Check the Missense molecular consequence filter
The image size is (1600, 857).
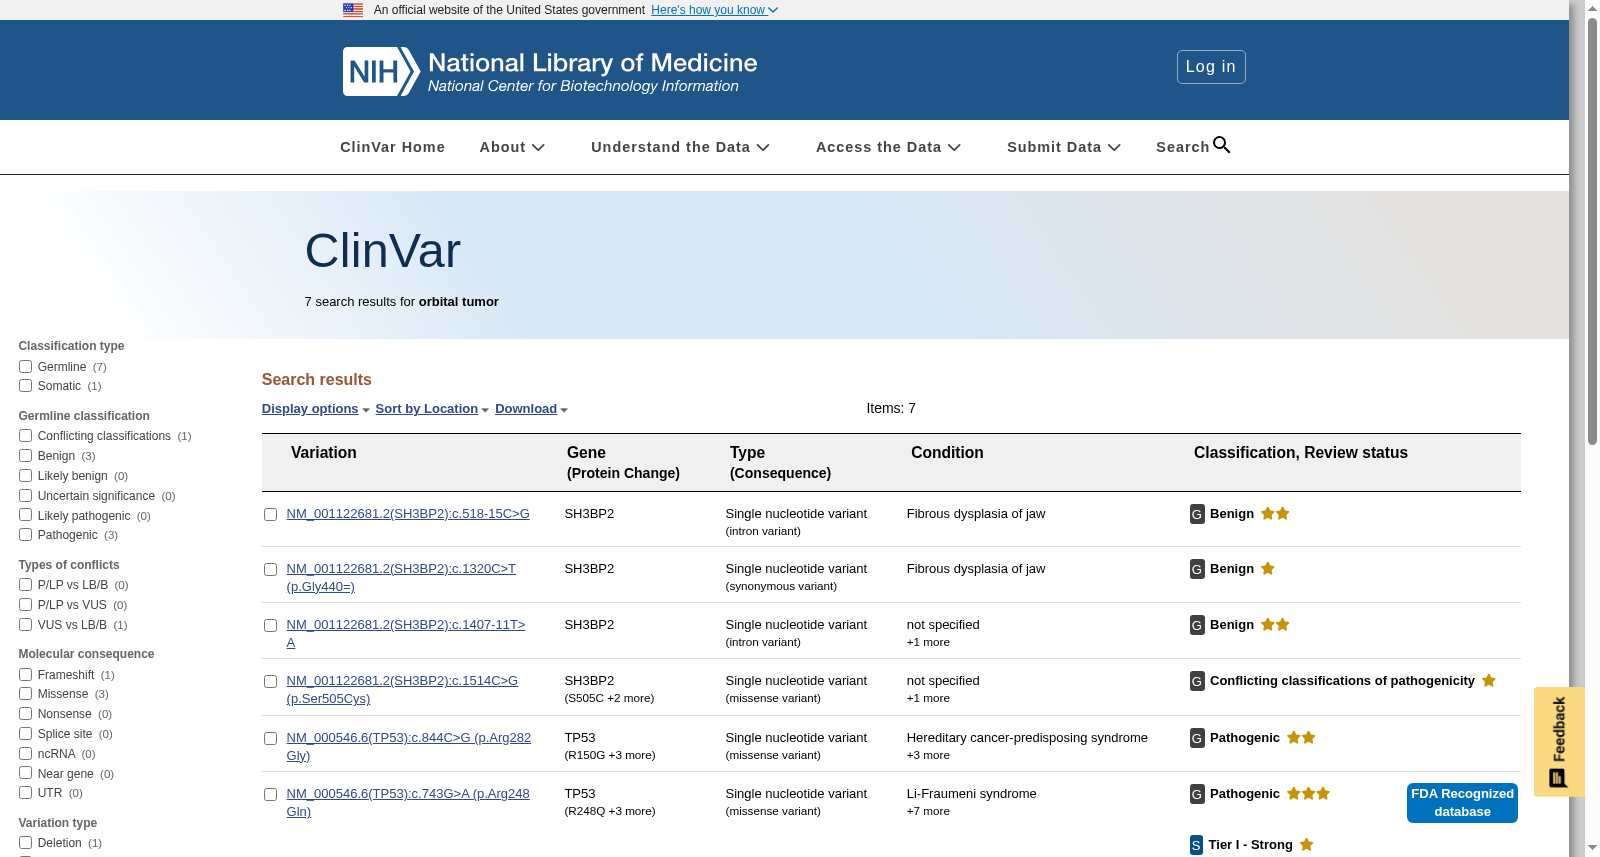pyautogui.click(x=25, y=694)
